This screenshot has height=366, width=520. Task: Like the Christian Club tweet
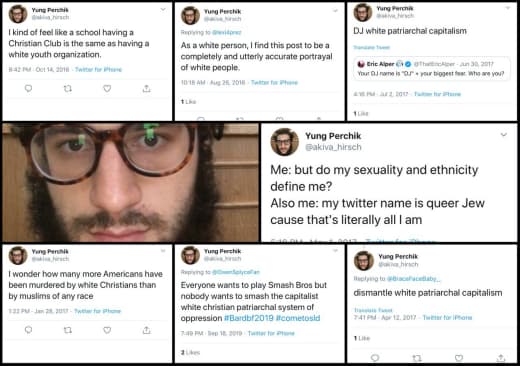point(107,88)
